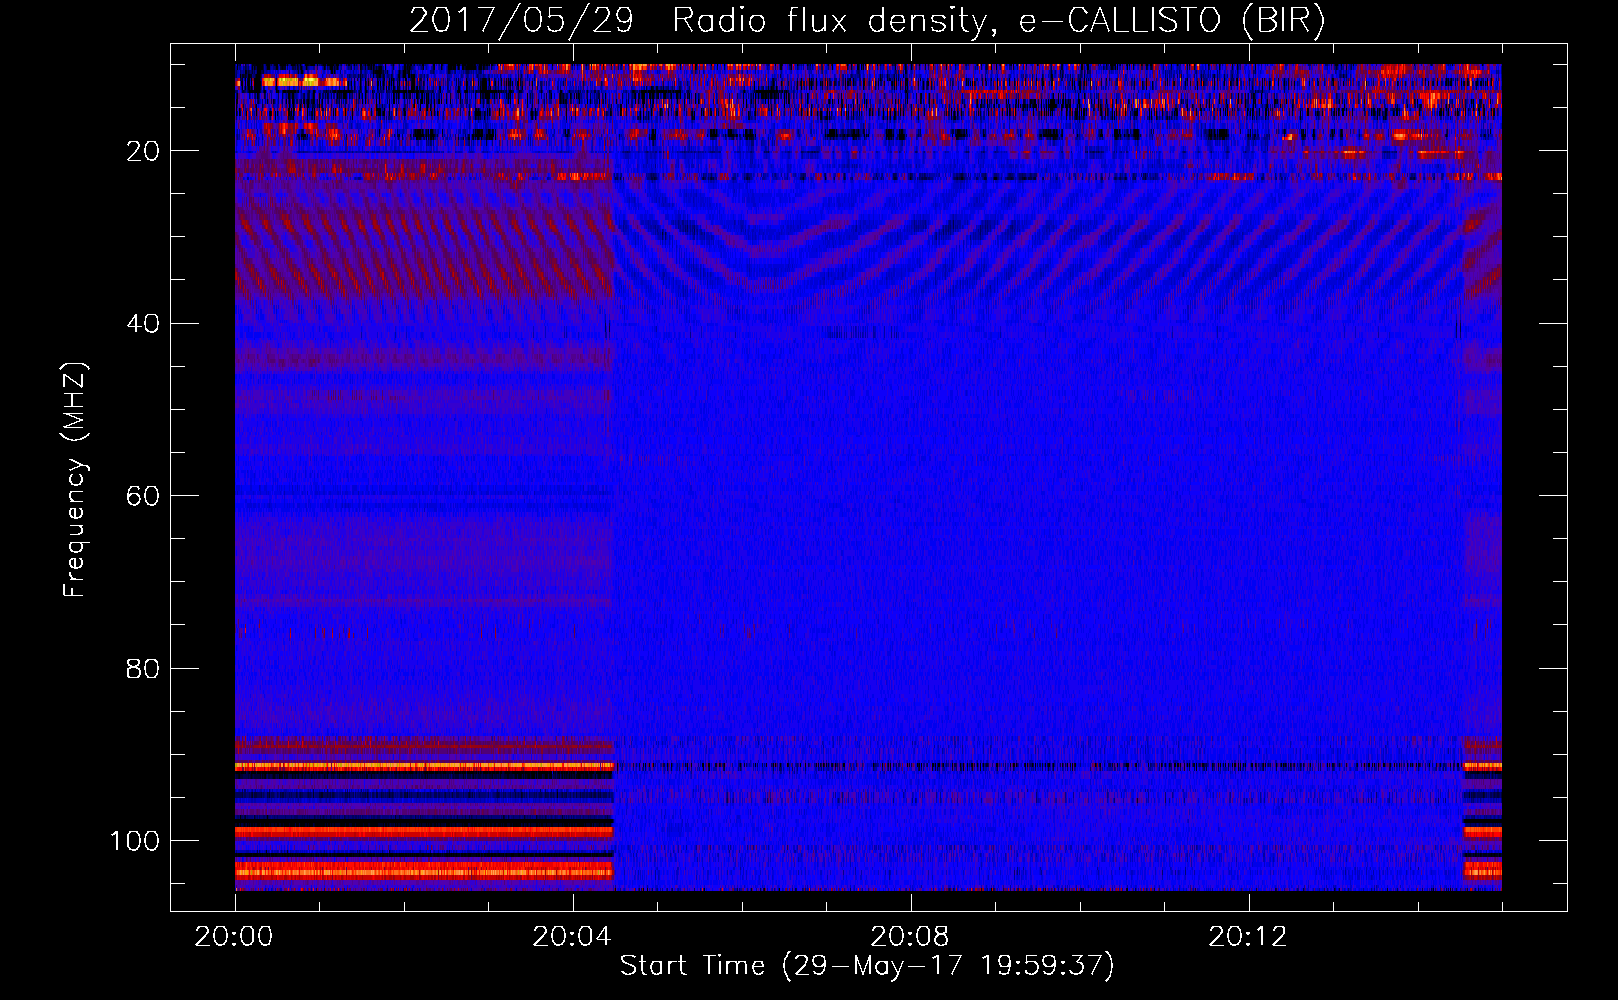Click the 'Frequency (MHZ)' axis label
1618x1000 pixels.
pyautogui.click(x=76, y=480)
